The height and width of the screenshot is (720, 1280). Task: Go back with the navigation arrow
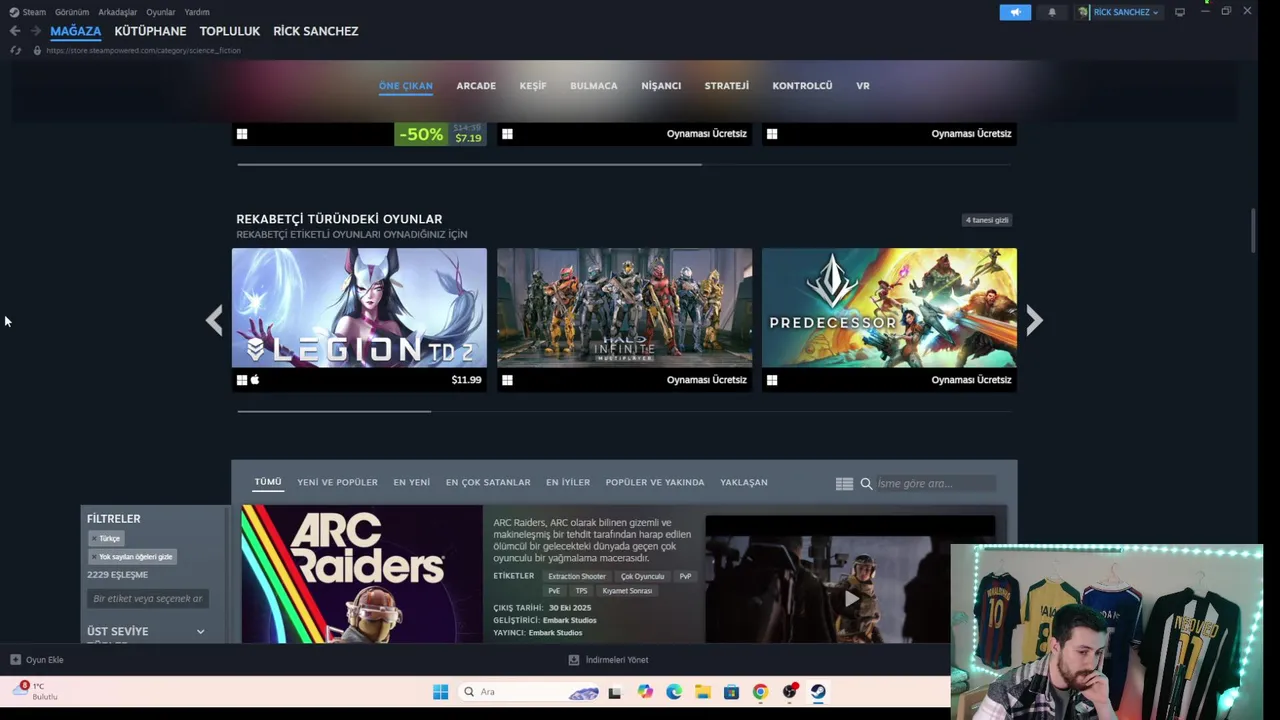[x=15, y=31]
